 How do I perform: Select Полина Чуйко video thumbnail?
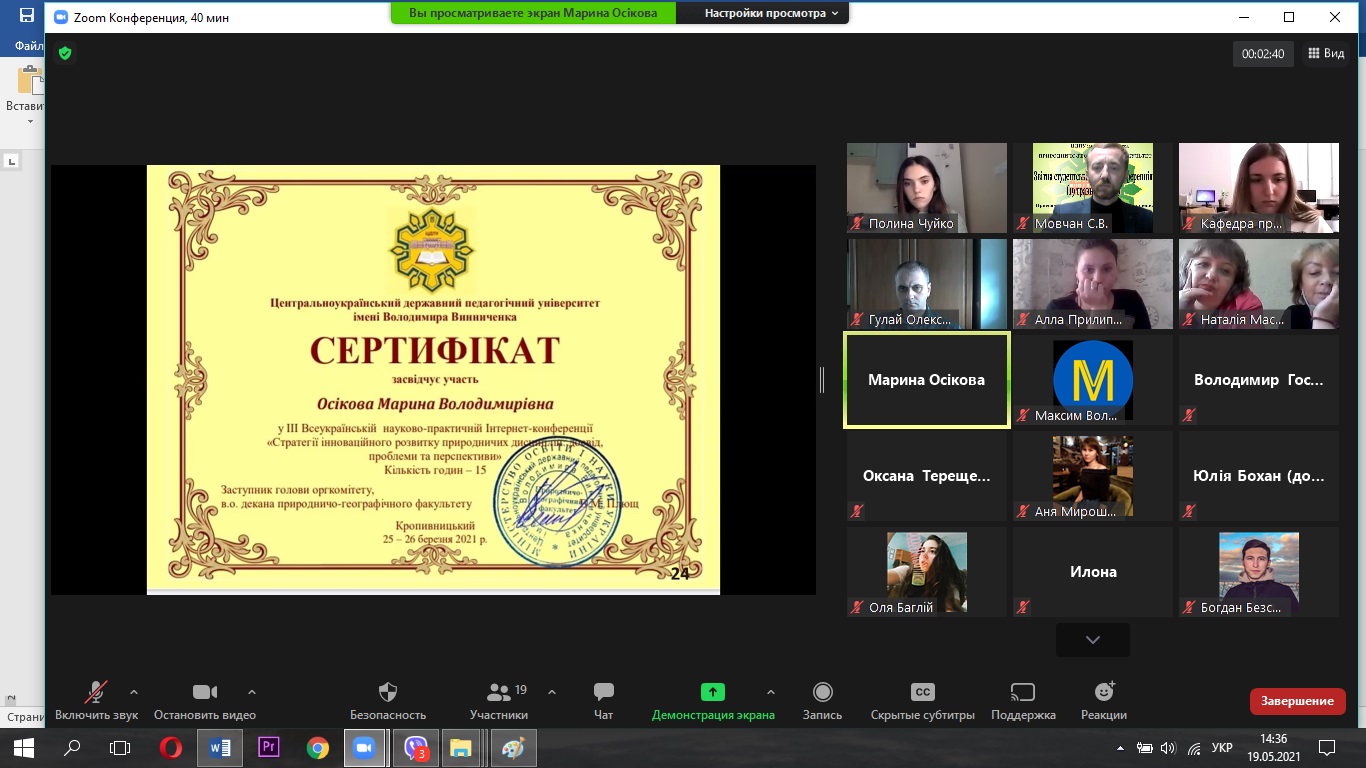926,187
